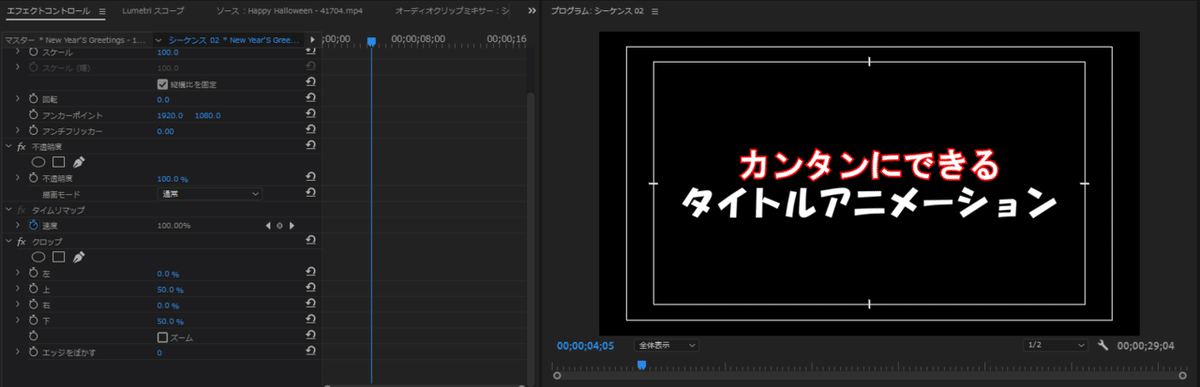Expand the crop 下 property

coord(17,321)
